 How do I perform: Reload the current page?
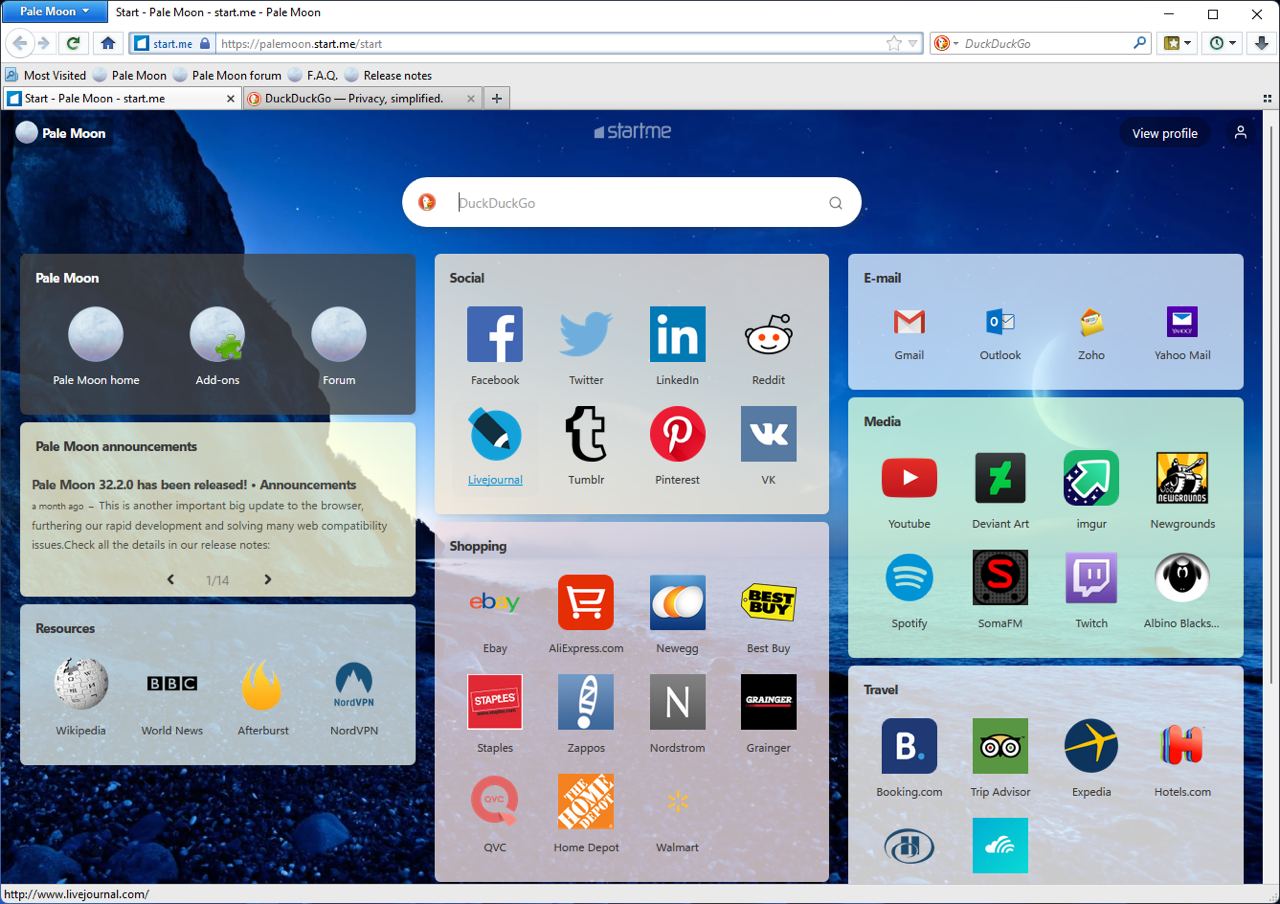73,43
